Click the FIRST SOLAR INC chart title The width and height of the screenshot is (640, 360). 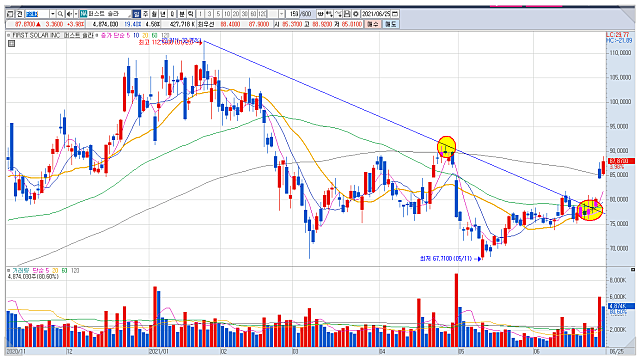click(x=52, y=36)
